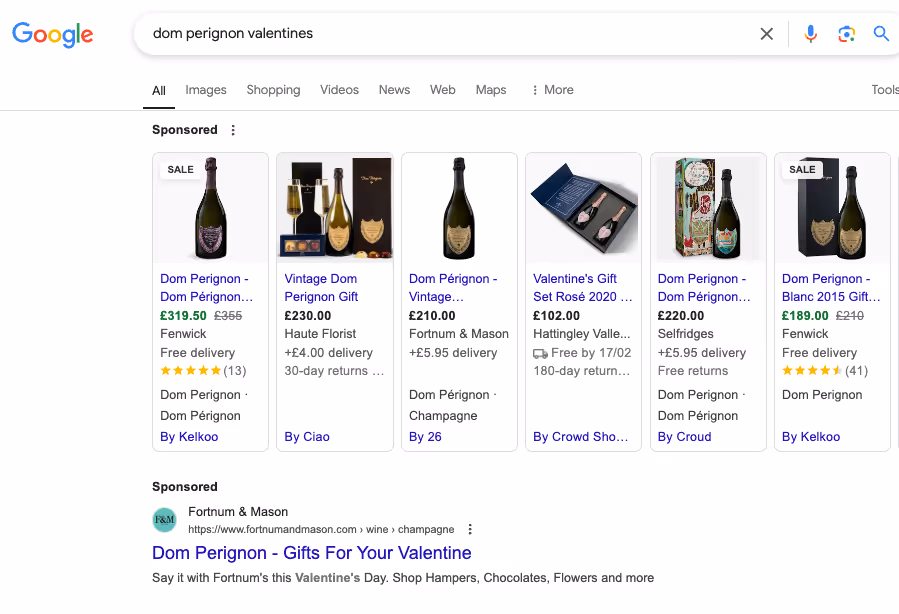Click the £102.00 price
Viewport: 899px width, 614px height.
(x=557, y=316)
